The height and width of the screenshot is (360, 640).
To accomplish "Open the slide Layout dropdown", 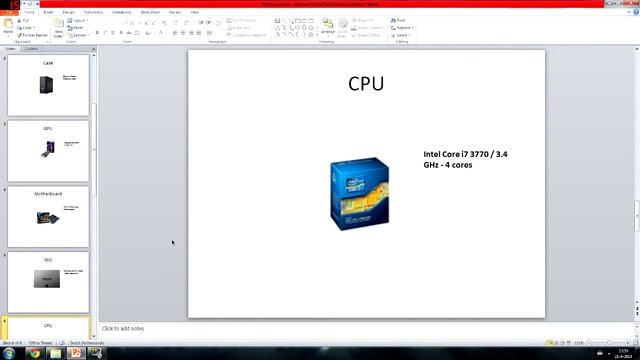I will click(x=78, y=20).
